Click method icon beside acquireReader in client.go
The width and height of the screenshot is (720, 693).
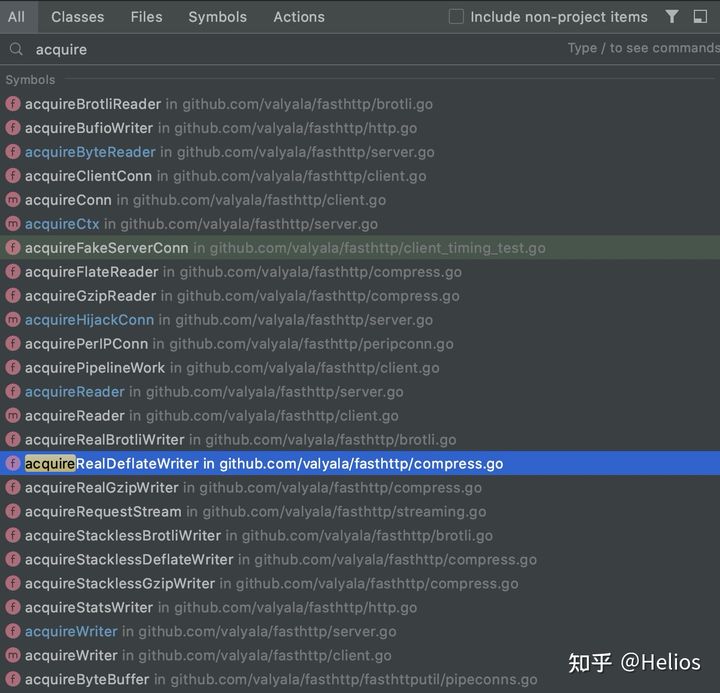[x=13, y=415]
